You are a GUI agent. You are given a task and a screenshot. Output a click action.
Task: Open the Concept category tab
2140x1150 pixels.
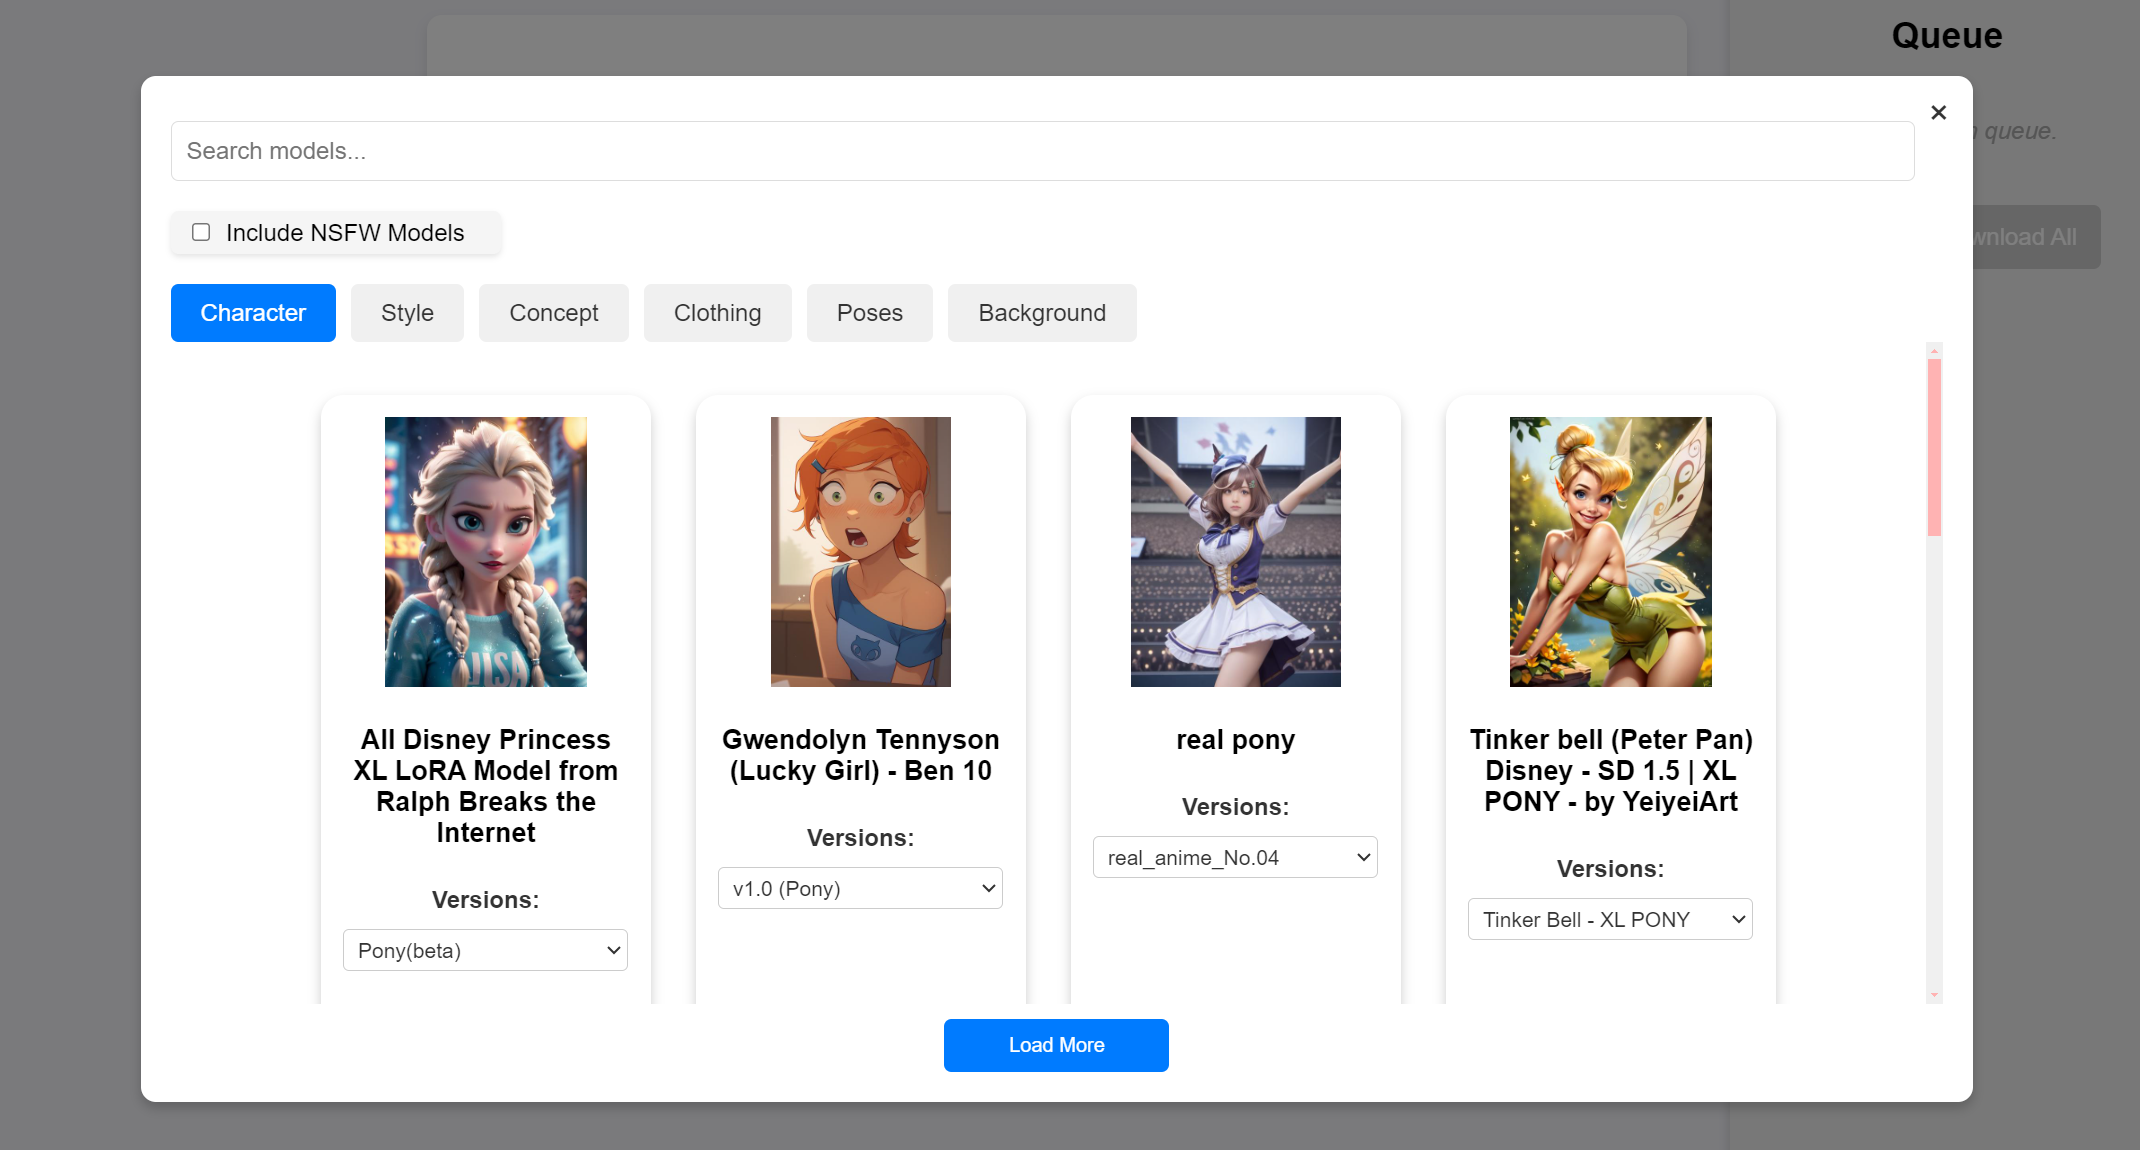click(553, 313)
